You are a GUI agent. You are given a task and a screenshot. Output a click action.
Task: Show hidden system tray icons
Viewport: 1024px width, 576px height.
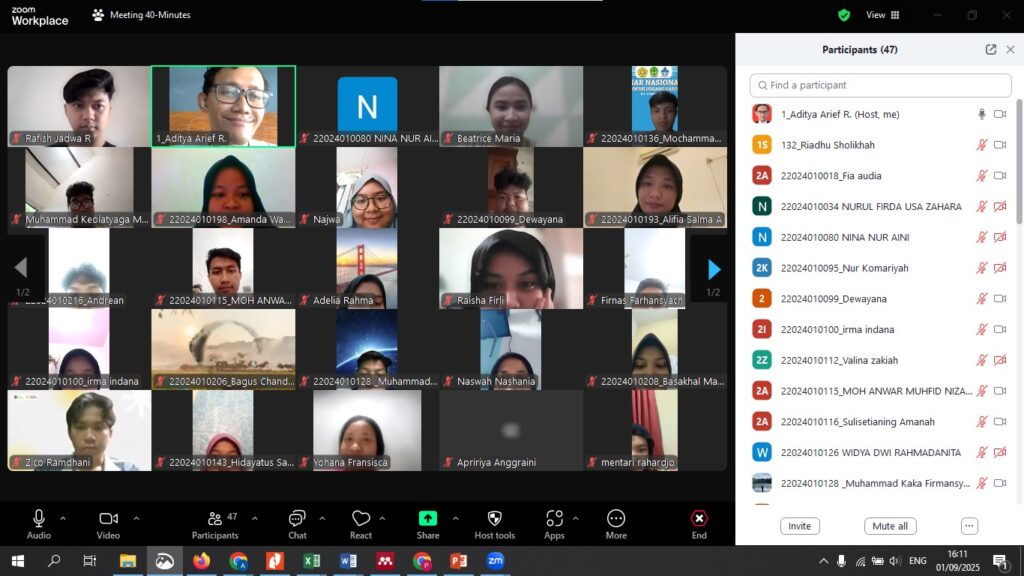(x=824, y=561)
